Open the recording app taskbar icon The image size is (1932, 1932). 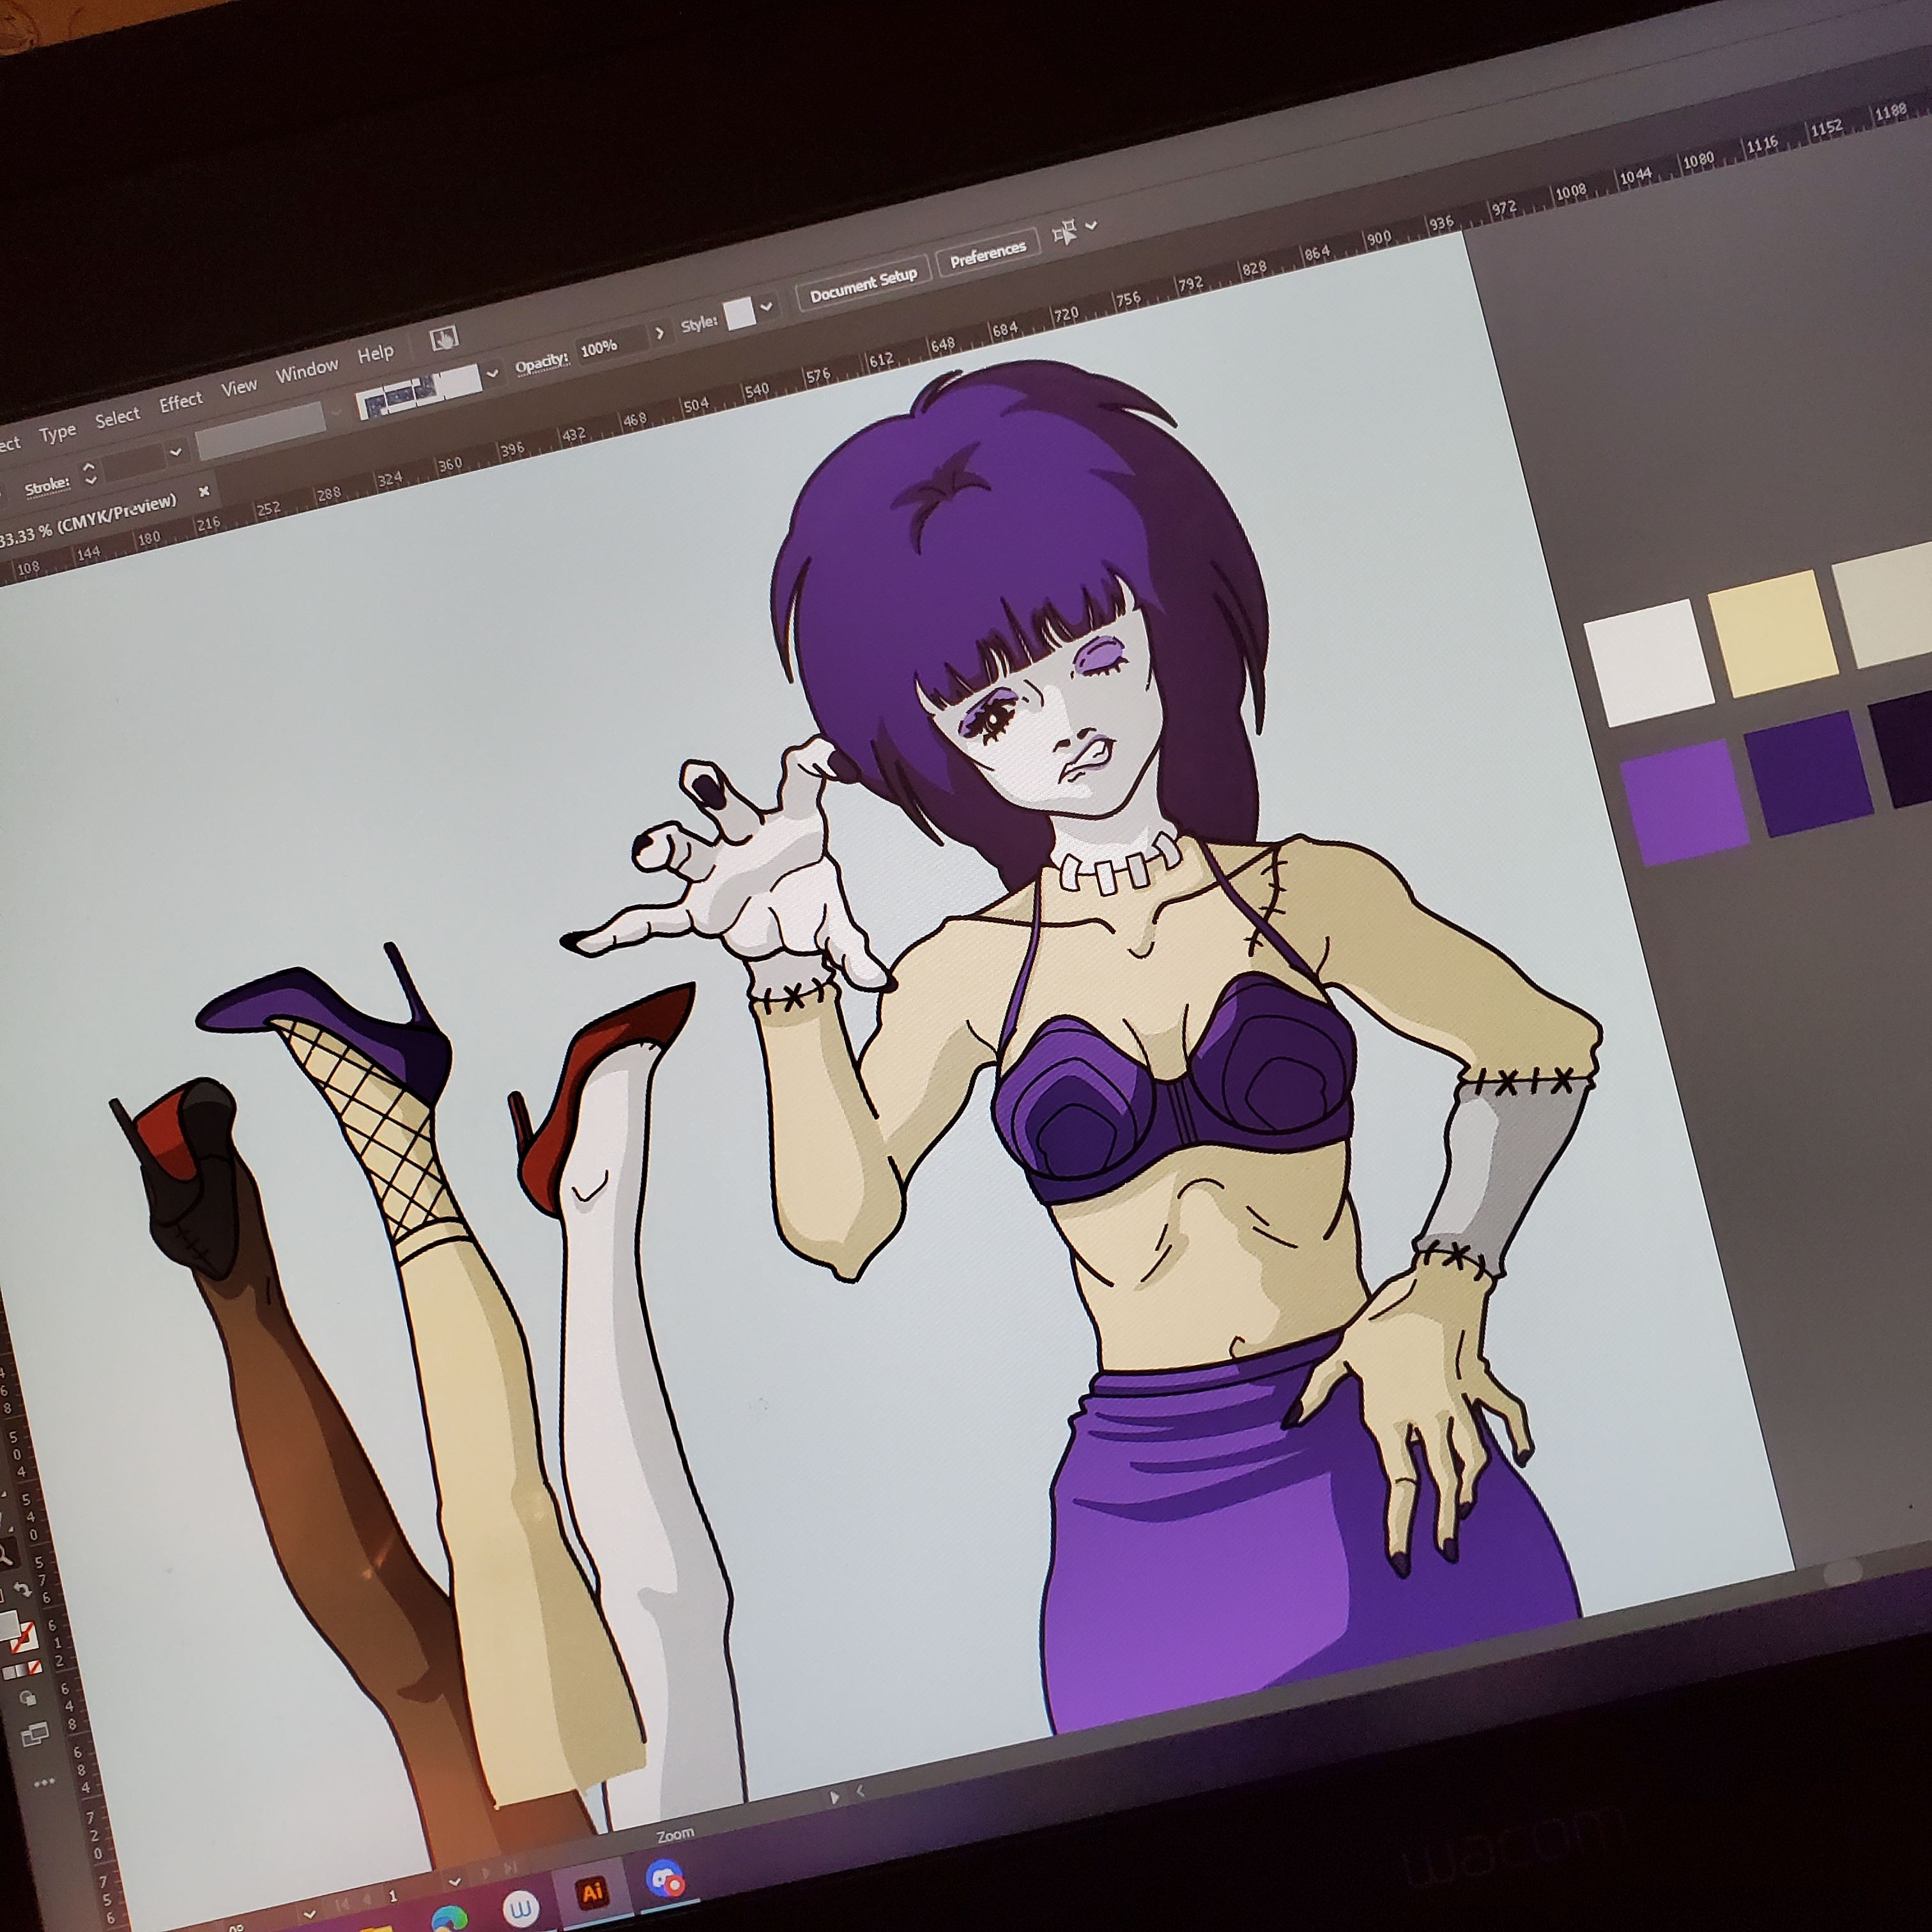(x=665, y=1878)
